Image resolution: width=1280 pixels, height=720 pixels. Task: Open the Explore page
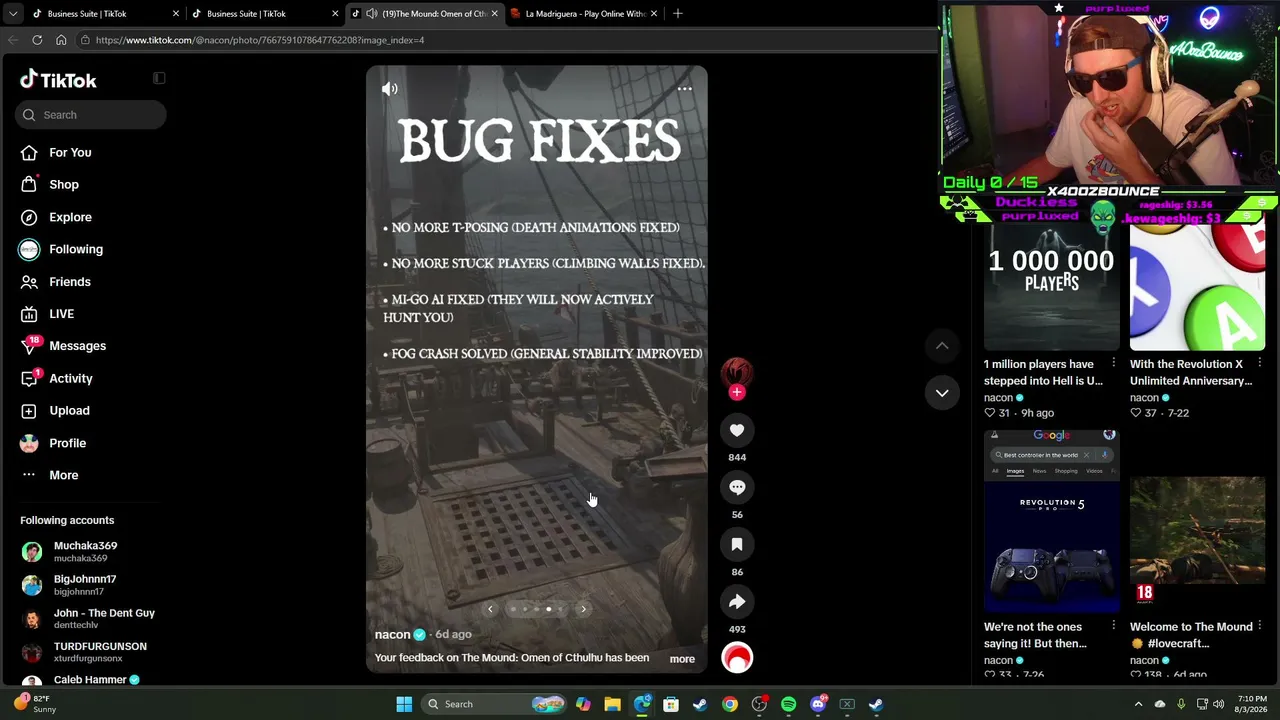coord(70,217)
